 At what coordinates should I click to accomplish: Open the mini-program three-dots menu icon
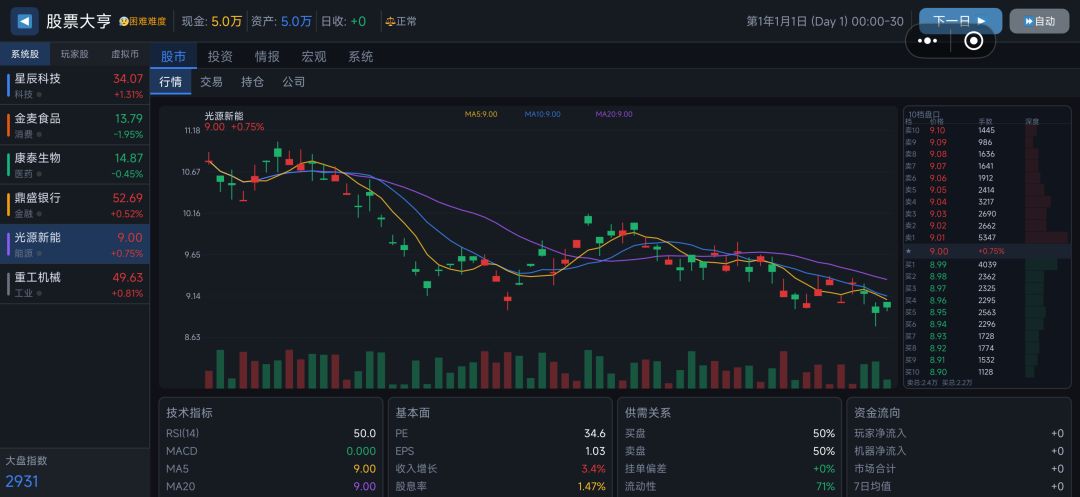[928, 41]
